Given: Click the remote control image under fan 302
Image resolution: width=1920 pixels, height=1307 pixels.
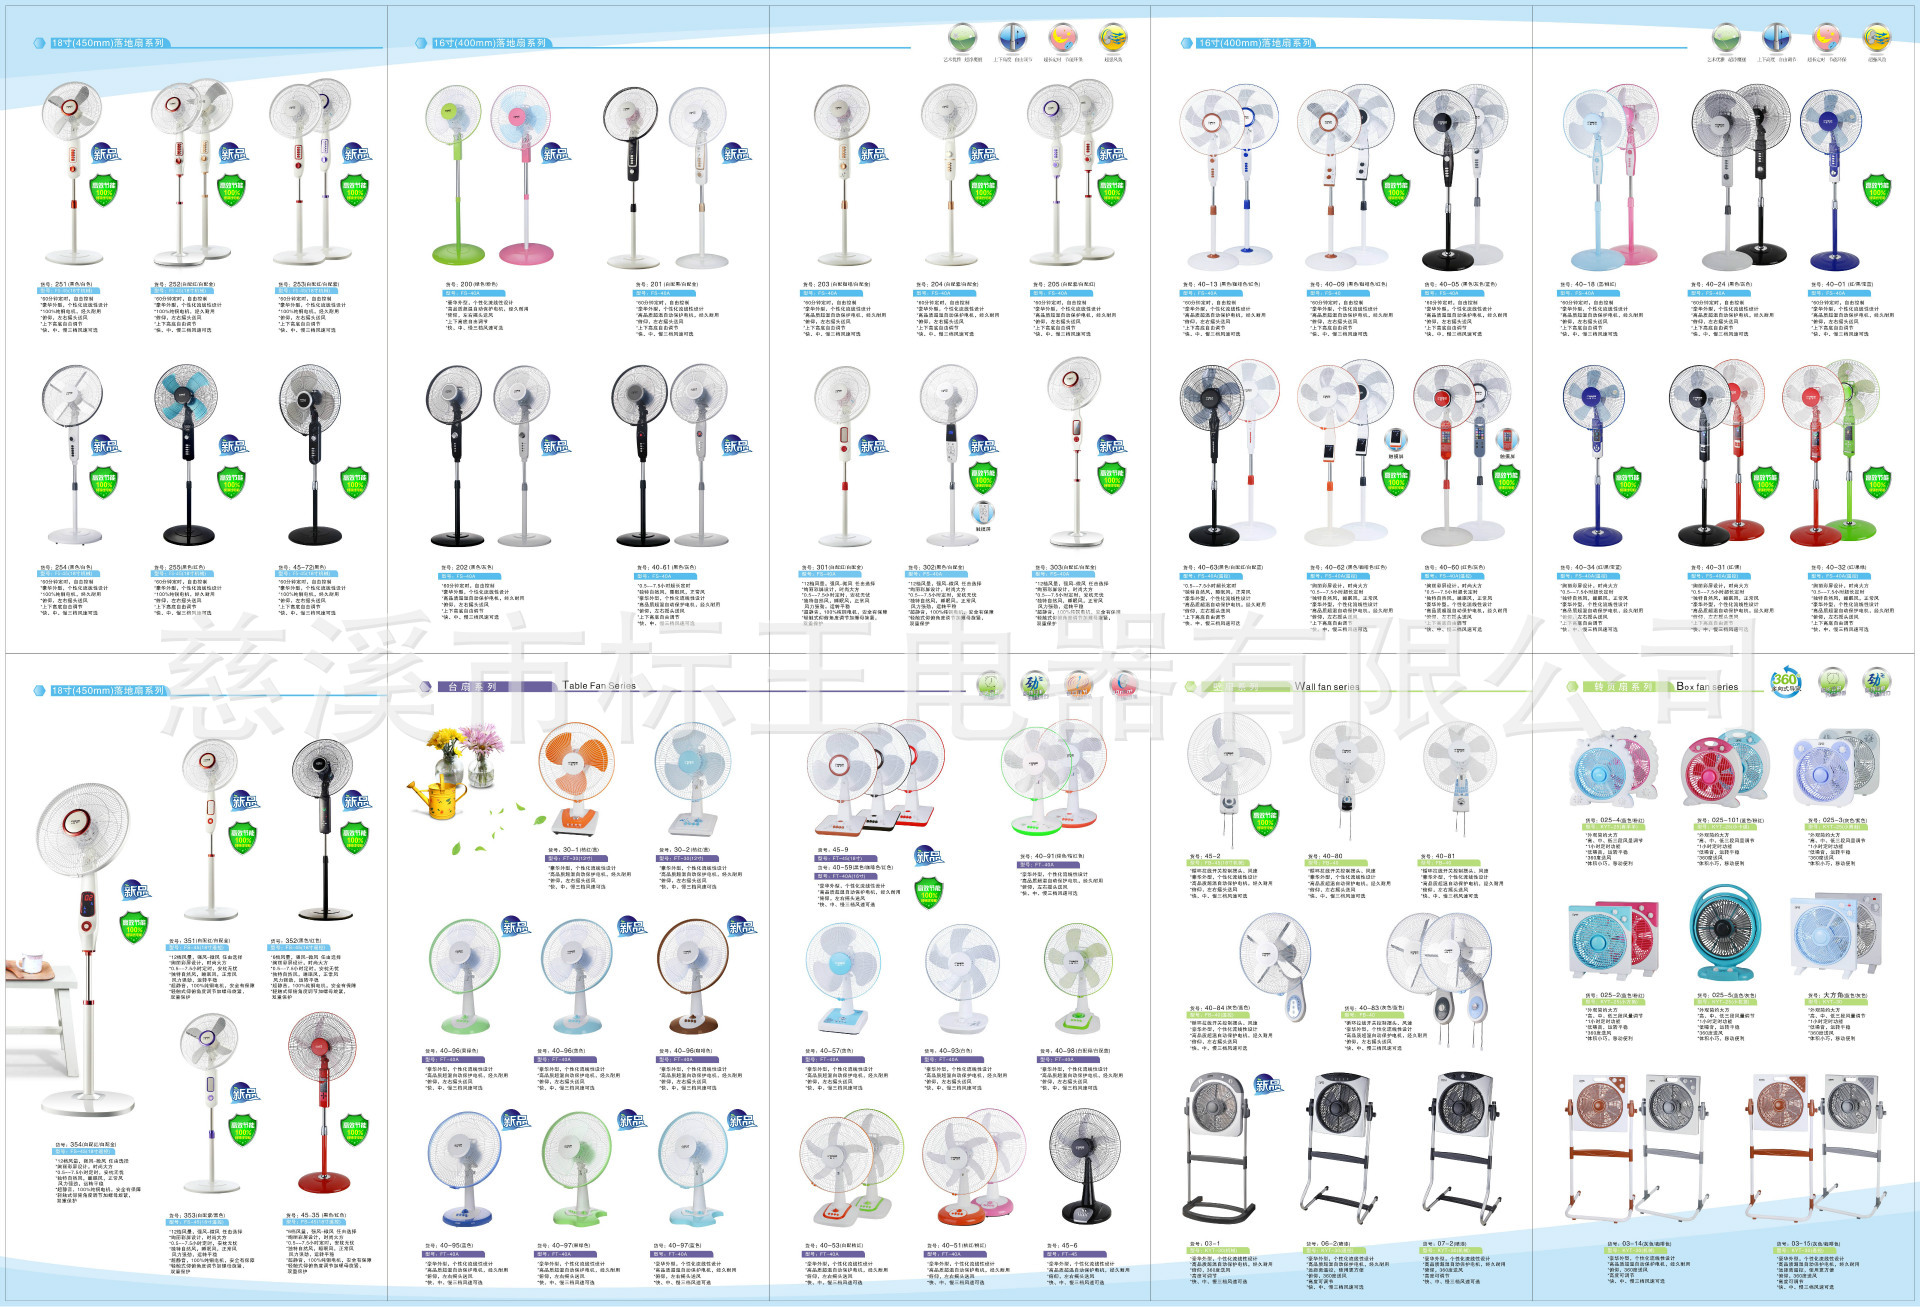Looking at the screenshot, I should click(983, 513).
